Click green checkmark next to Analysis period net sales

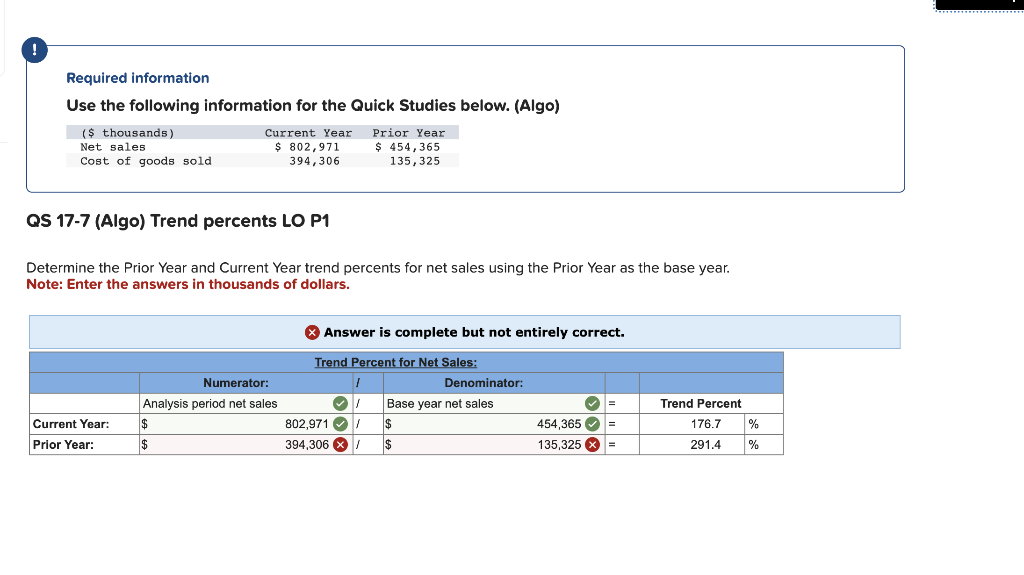[340, 404]
